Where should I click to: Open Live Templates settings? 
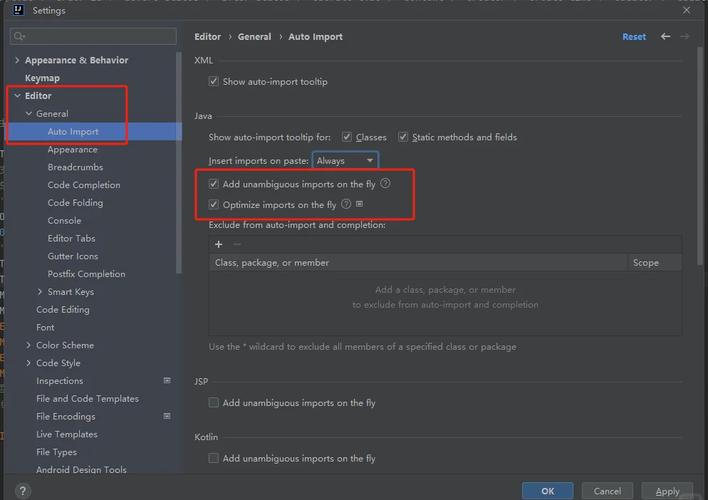[x=67, y=434]
